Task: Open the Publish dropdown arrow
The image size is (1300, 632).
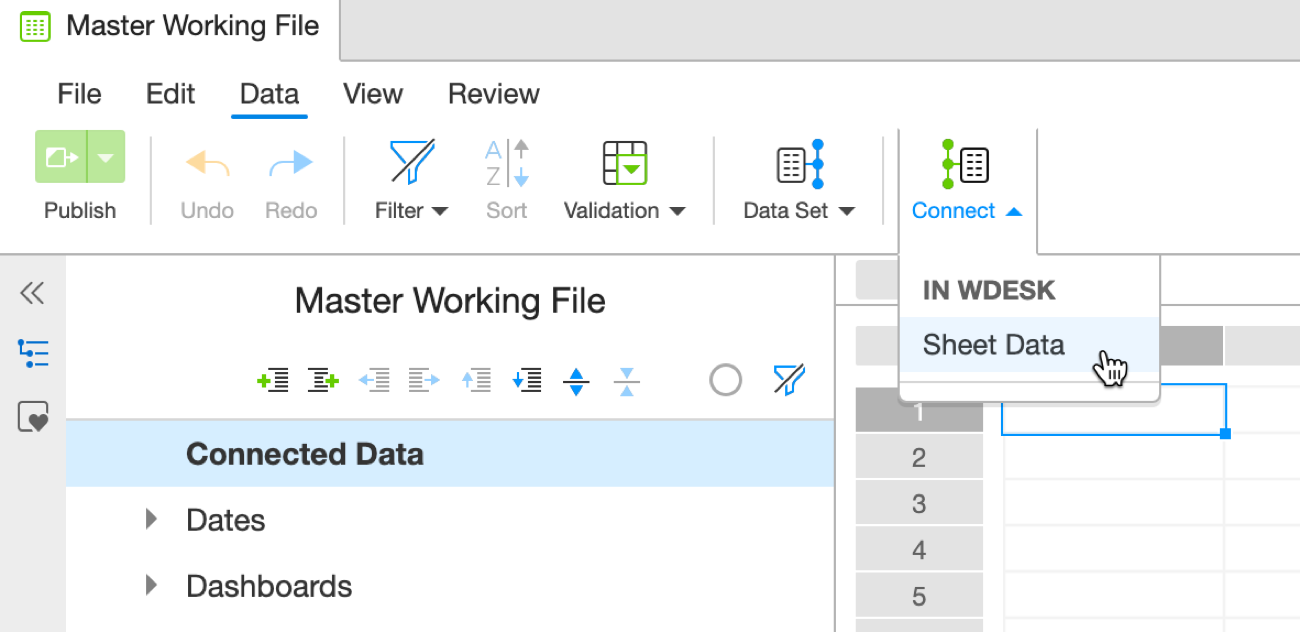Action: click(107, 157)
